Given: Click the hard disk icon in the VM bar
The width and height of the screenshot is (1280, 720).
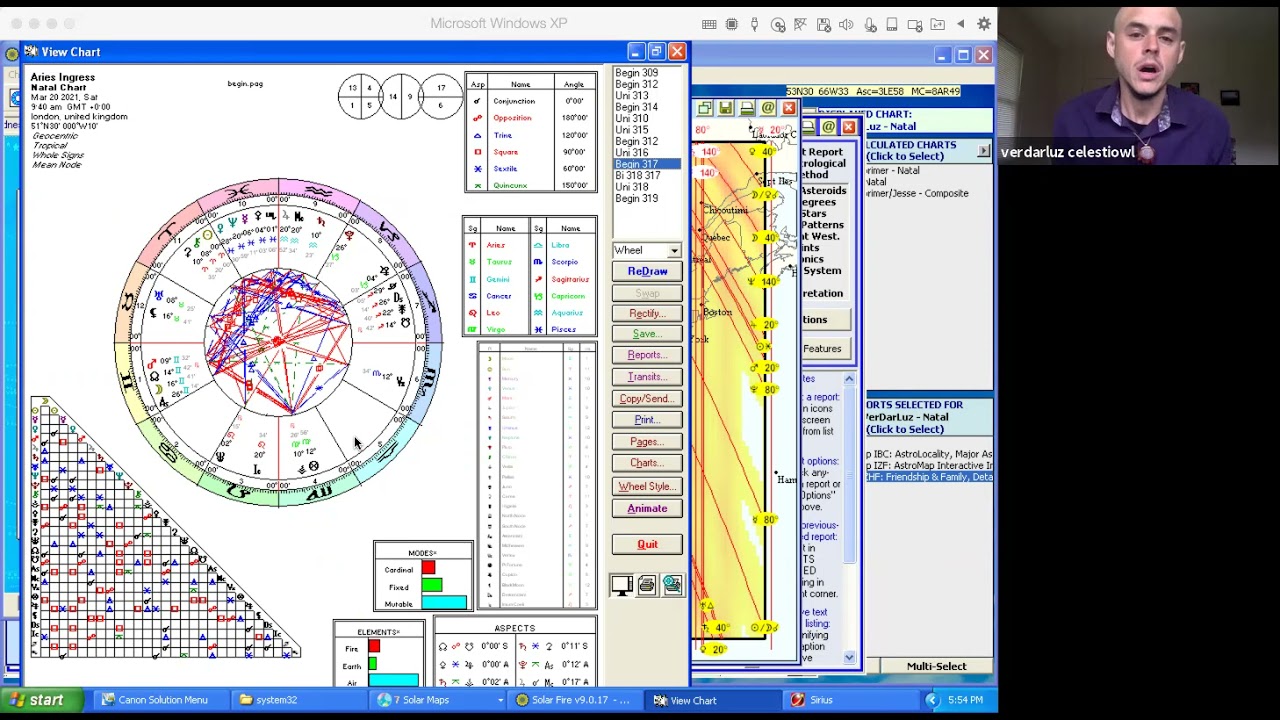Looking at the screenshot, I should [892, 24].
